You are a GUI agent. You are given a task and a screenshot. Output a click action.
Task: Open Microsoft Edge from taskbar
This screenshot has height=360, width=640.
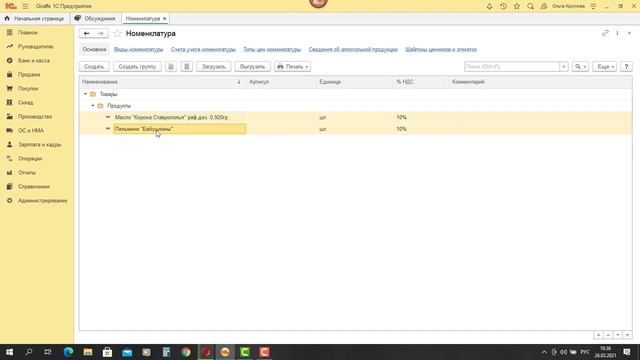[68, 352]
